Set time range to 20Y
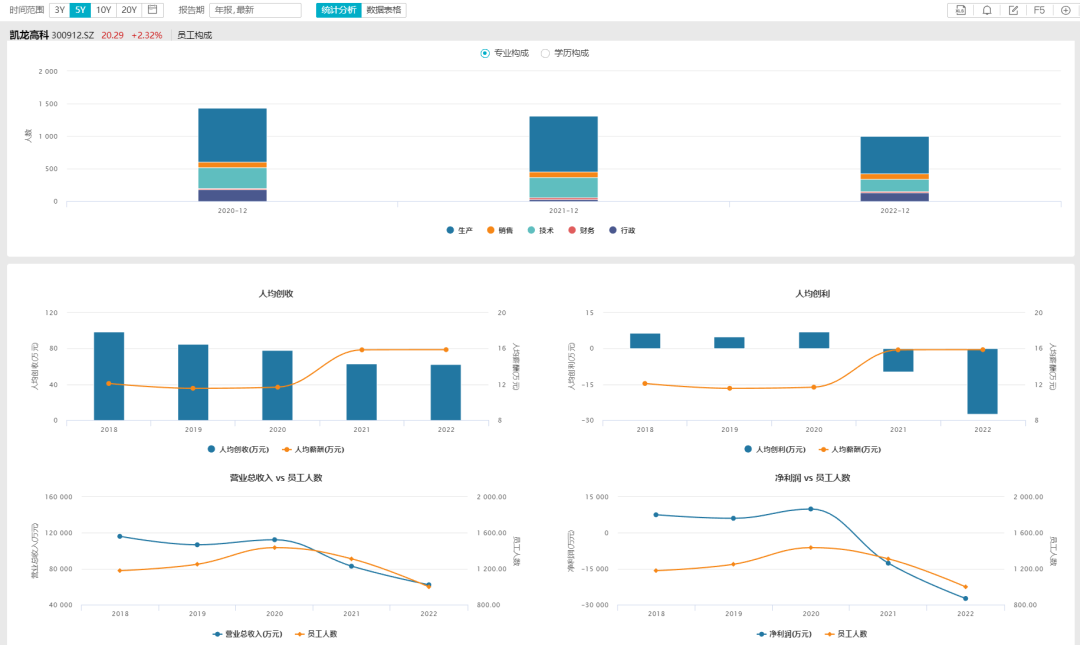The height and width of the screenshot is (645, 1080). (x=129, y=10)
